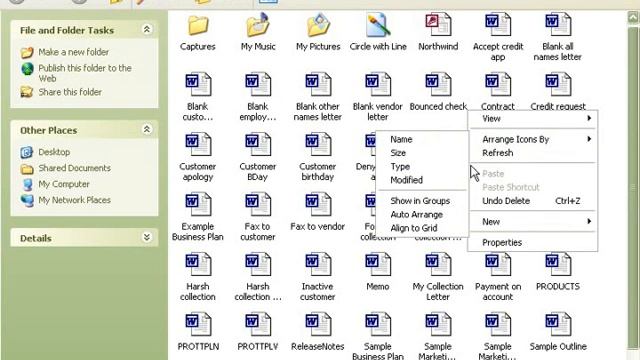Select the Contract document icon
Viewport: 640px width, 360px height.
pos(498,84)
